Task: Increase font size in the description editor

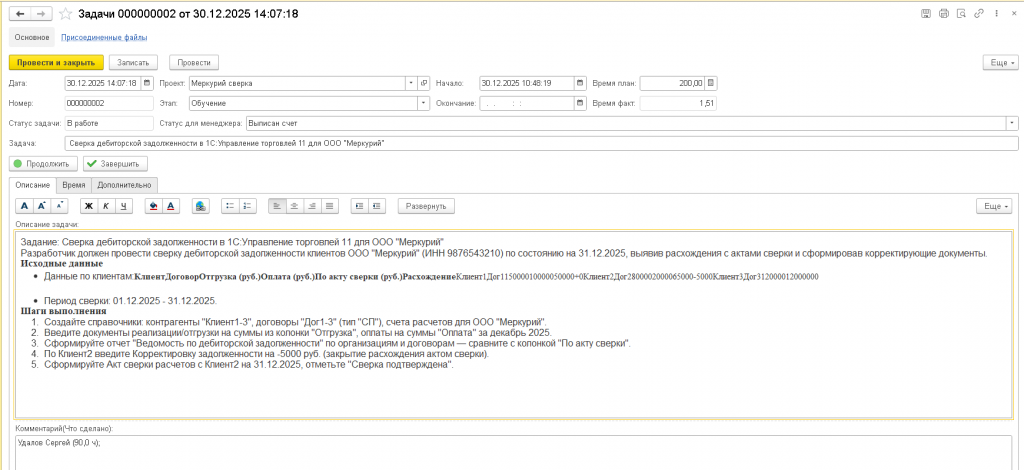Action: pos(41,206)
